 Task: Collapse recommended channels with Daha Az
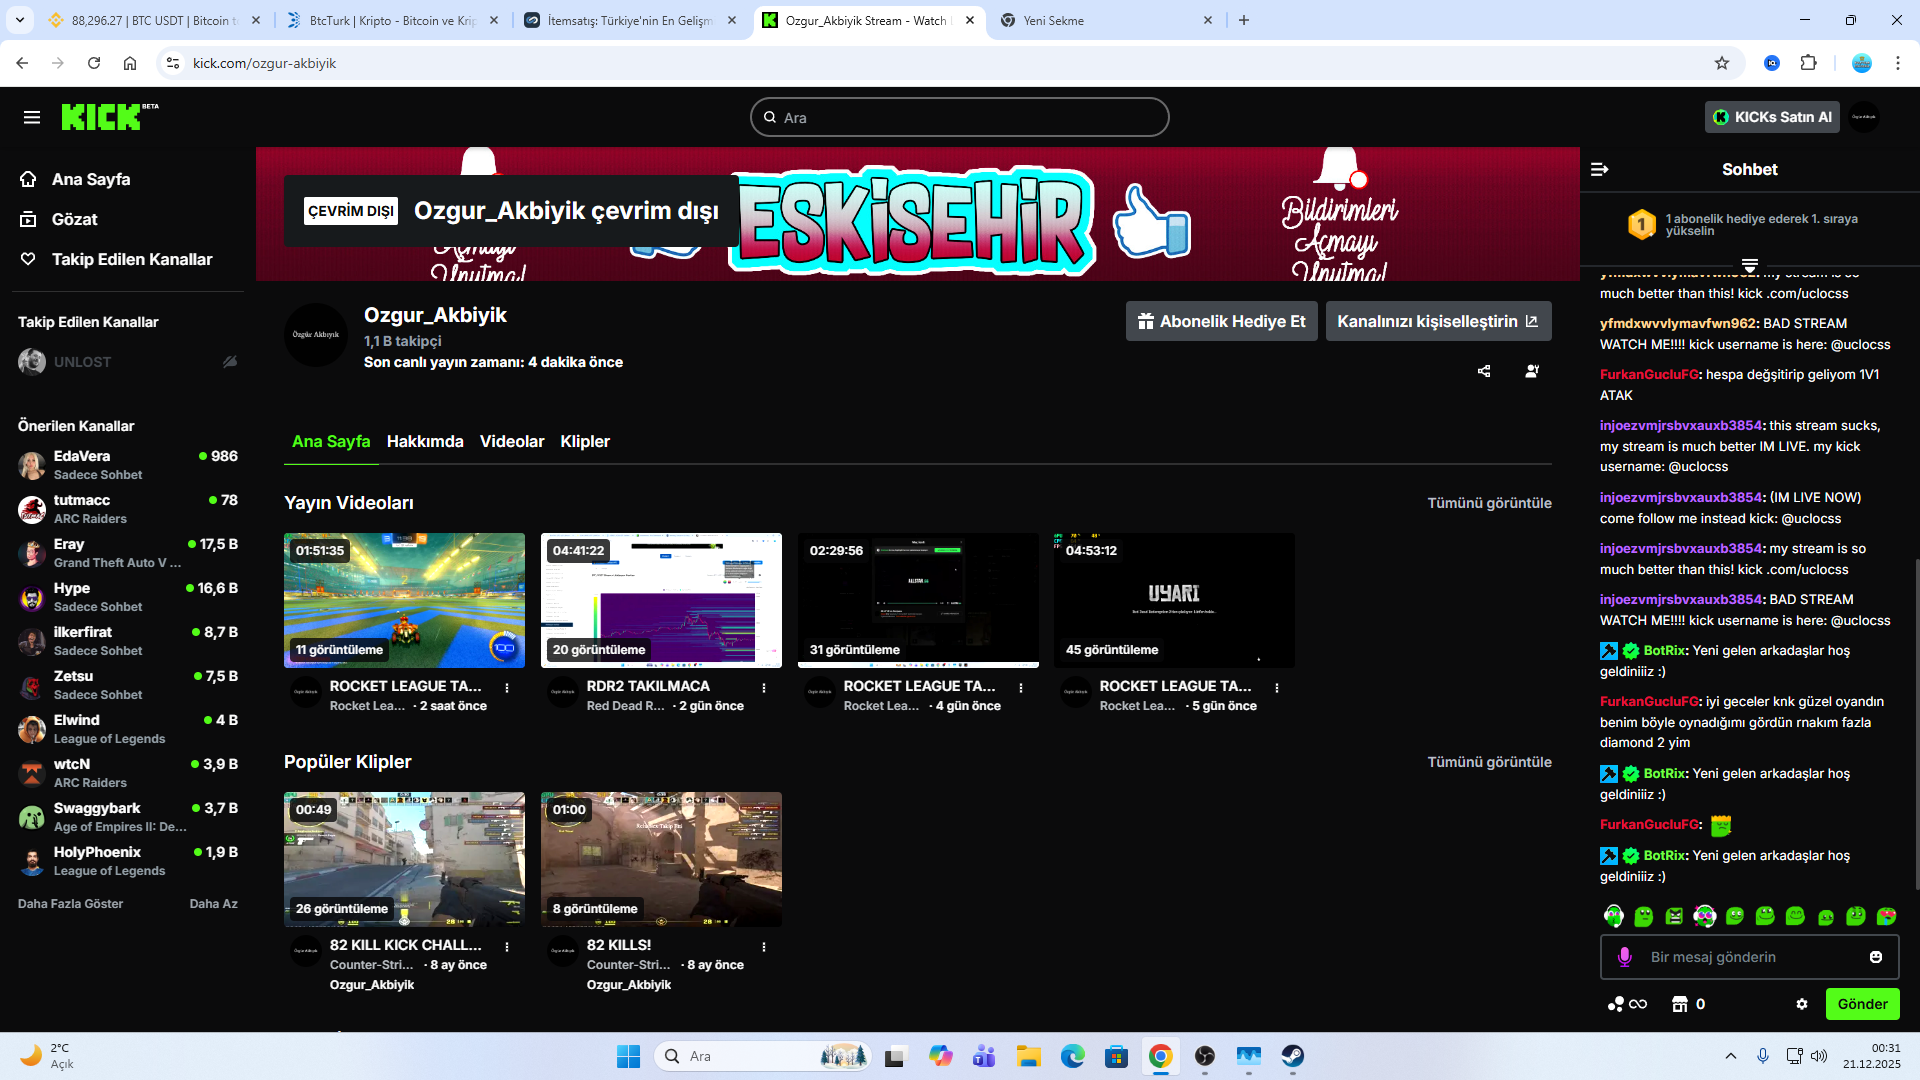click(x=214, y=904)
